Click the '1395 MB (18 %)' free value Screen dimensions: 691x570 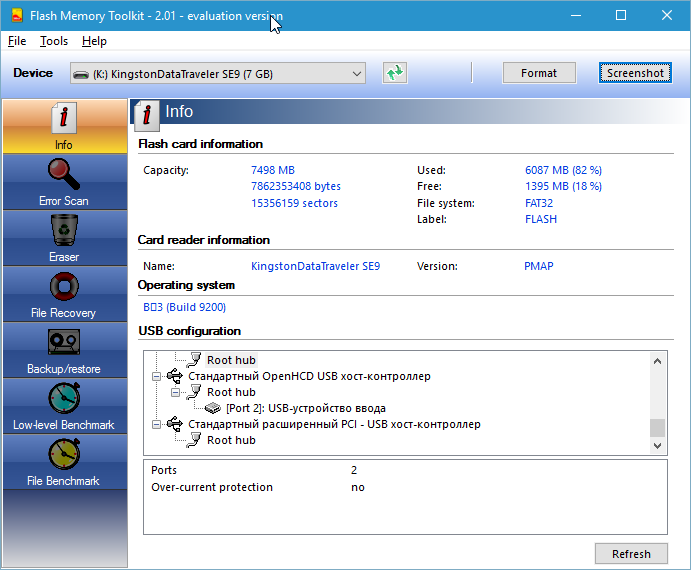pyautogui.click(x=563, y=186)
